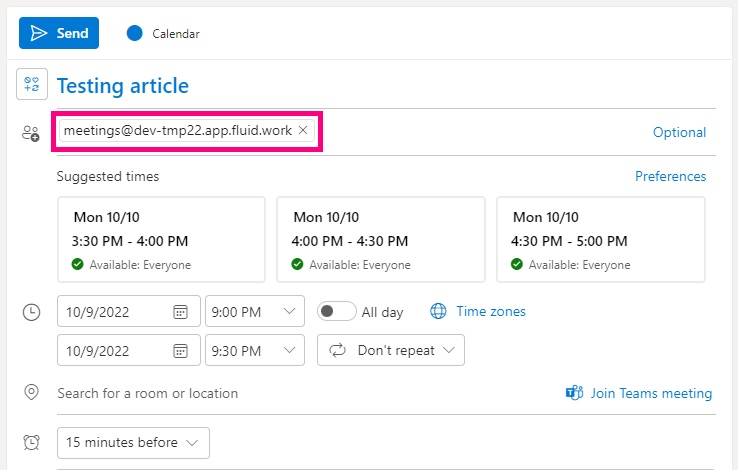Click the clock icon beside start date

(32, 312)
